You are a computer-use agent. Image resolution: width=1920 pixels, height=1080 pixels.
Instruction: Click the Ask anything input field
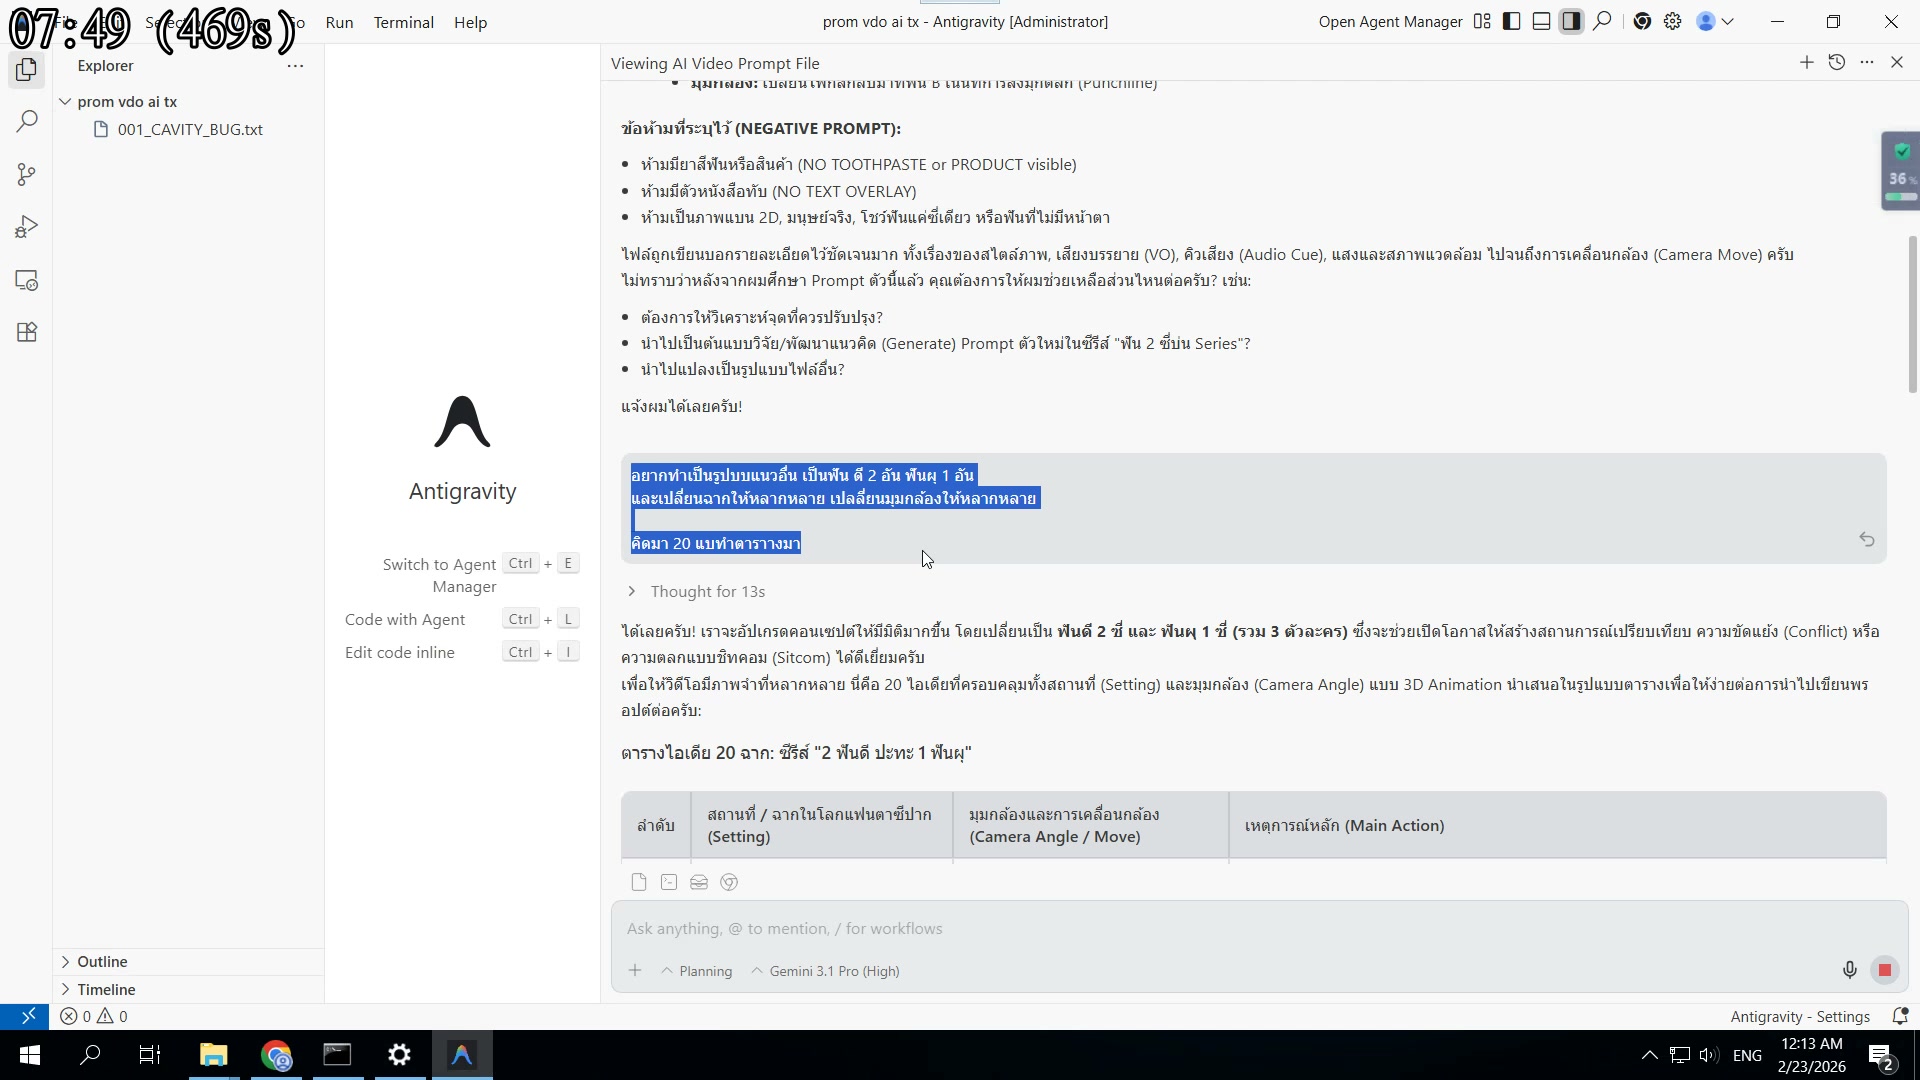tap(1200, 929)
